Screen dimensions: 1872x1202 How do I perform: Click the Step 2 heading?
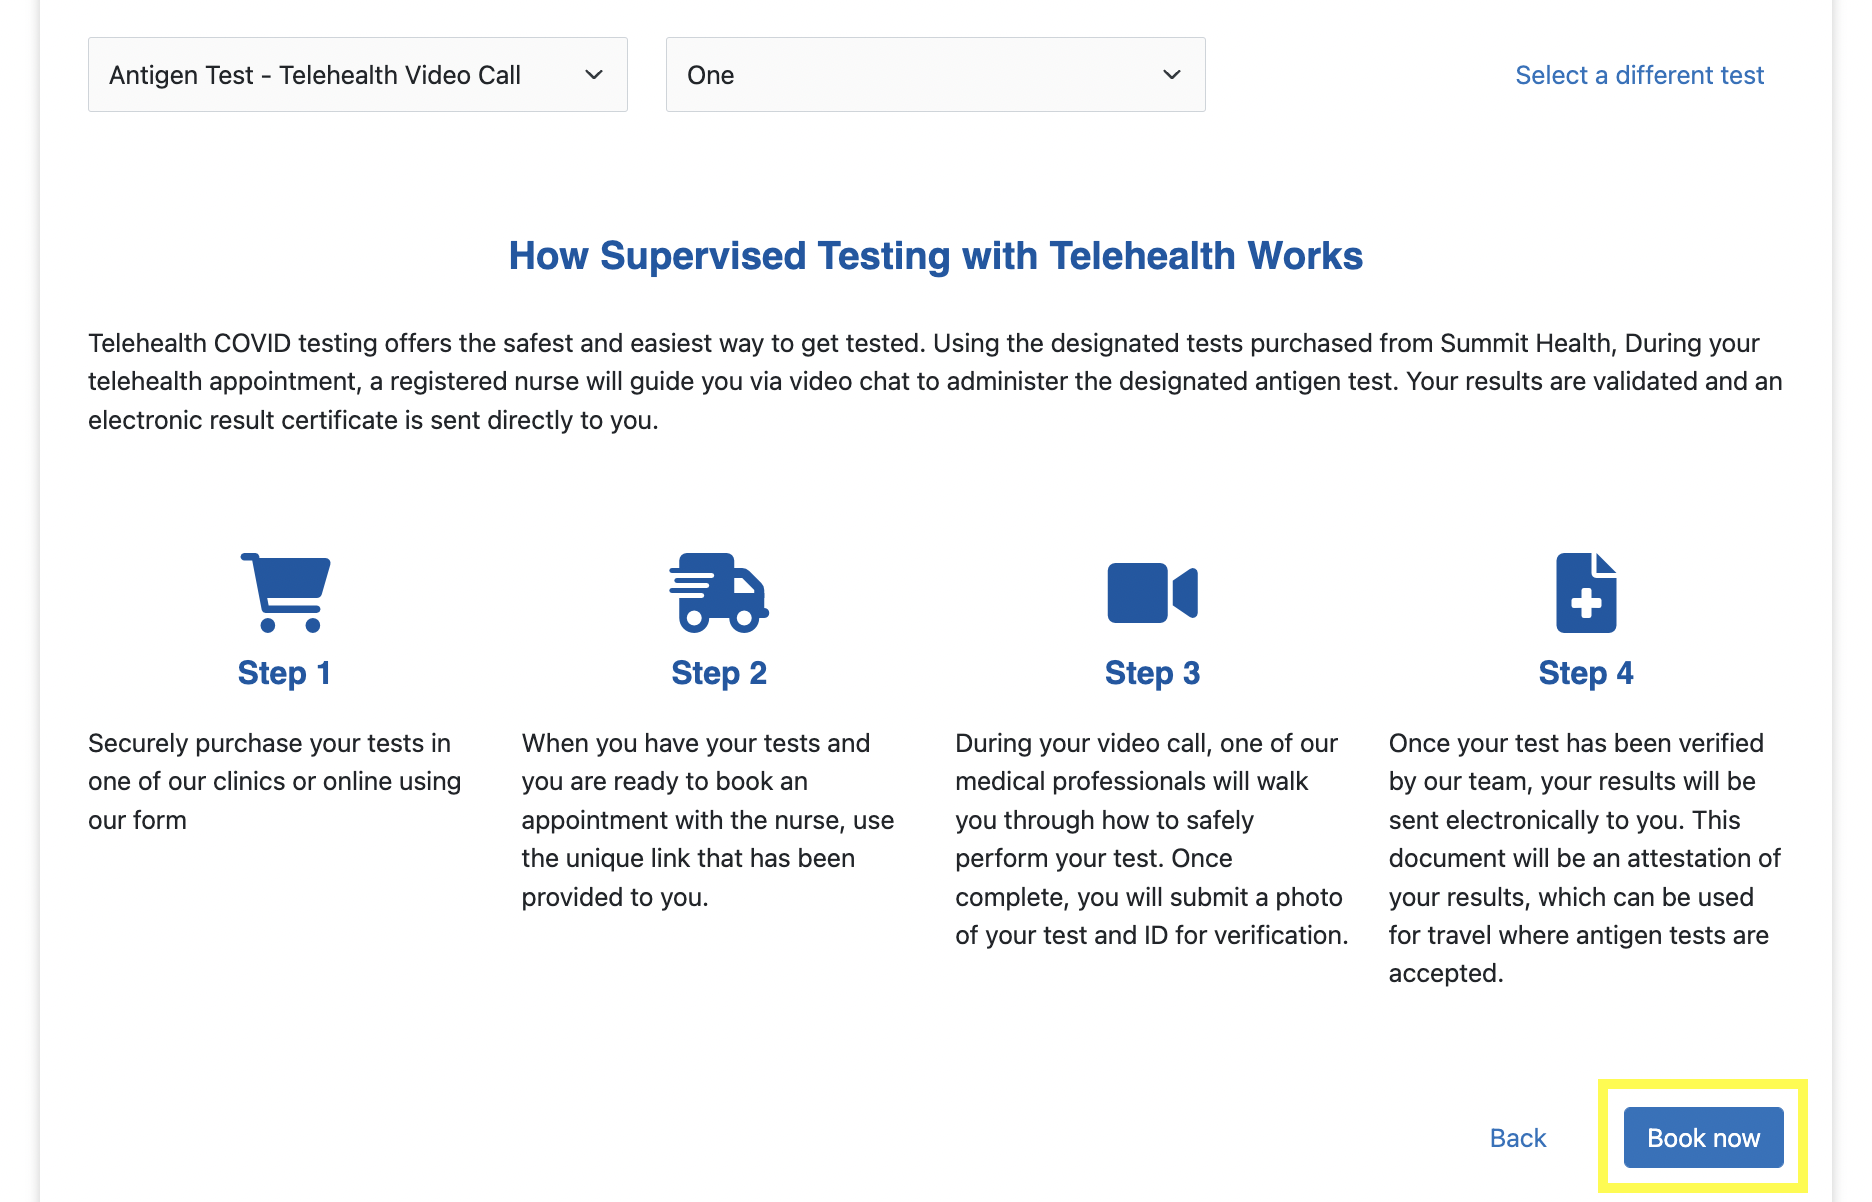[x=719, y=673]
